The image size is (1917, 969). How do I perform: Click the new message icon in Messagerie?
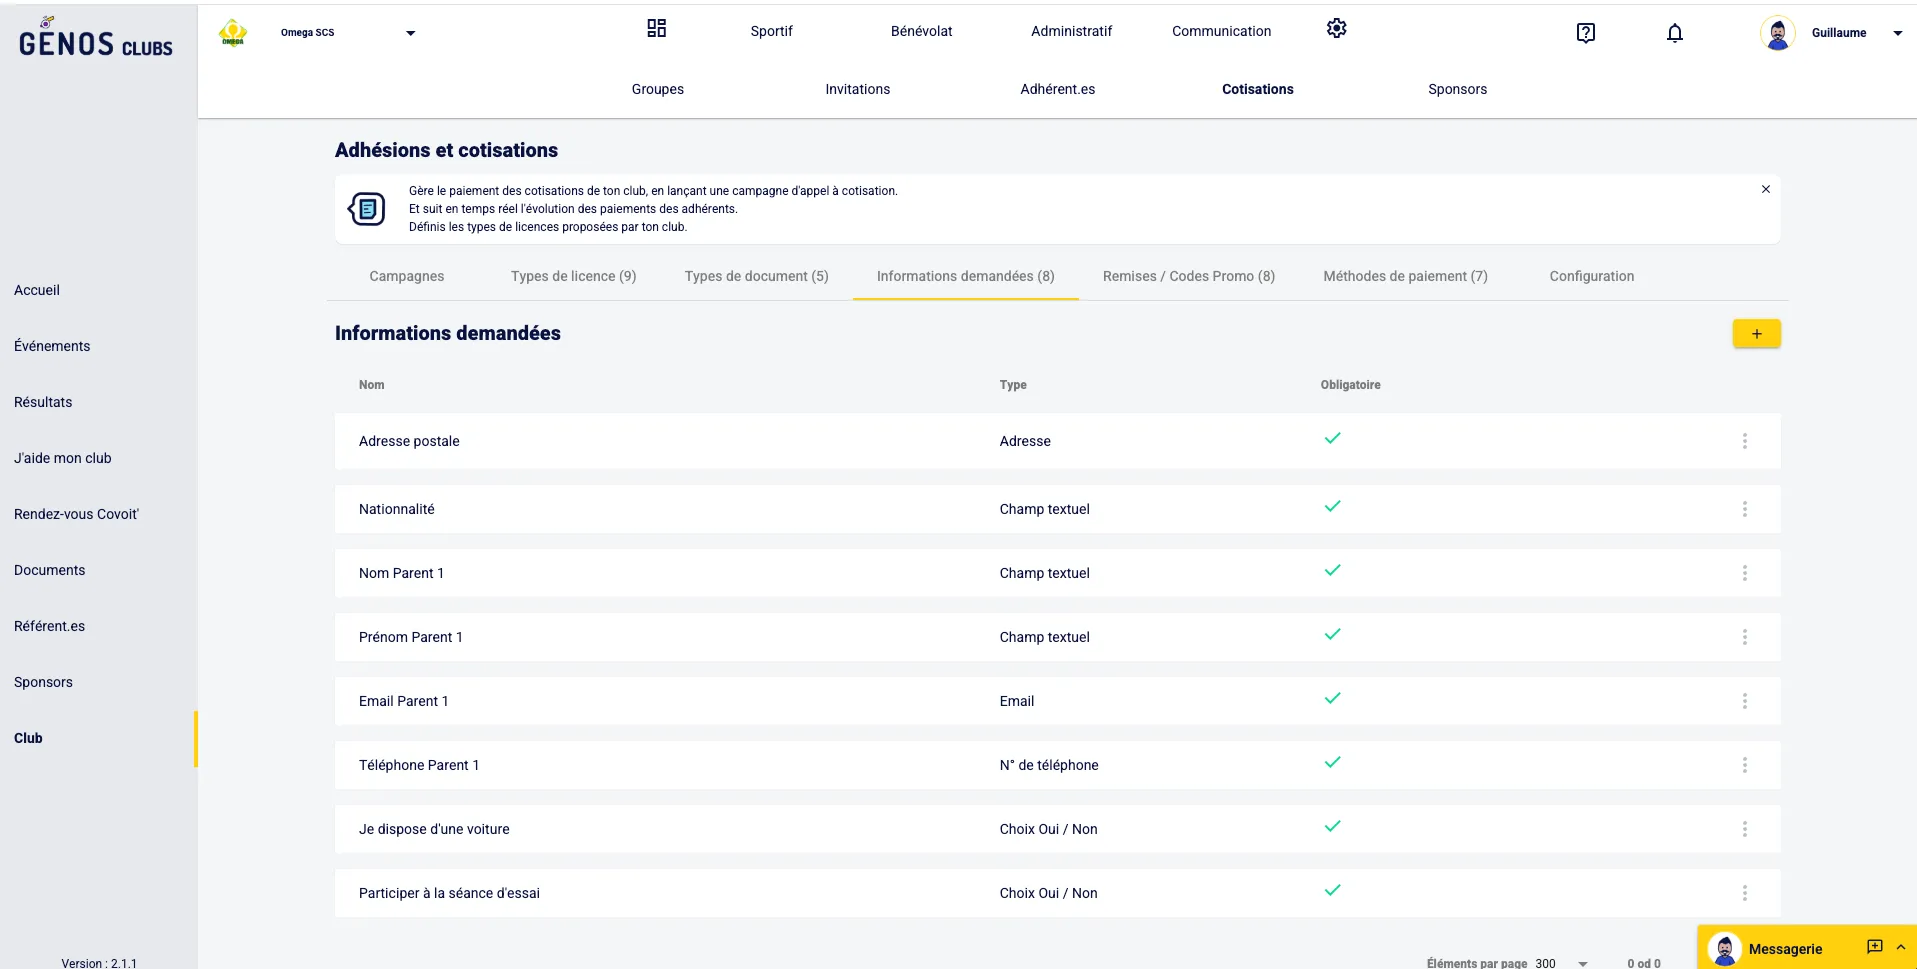(x=1874, y=947)
